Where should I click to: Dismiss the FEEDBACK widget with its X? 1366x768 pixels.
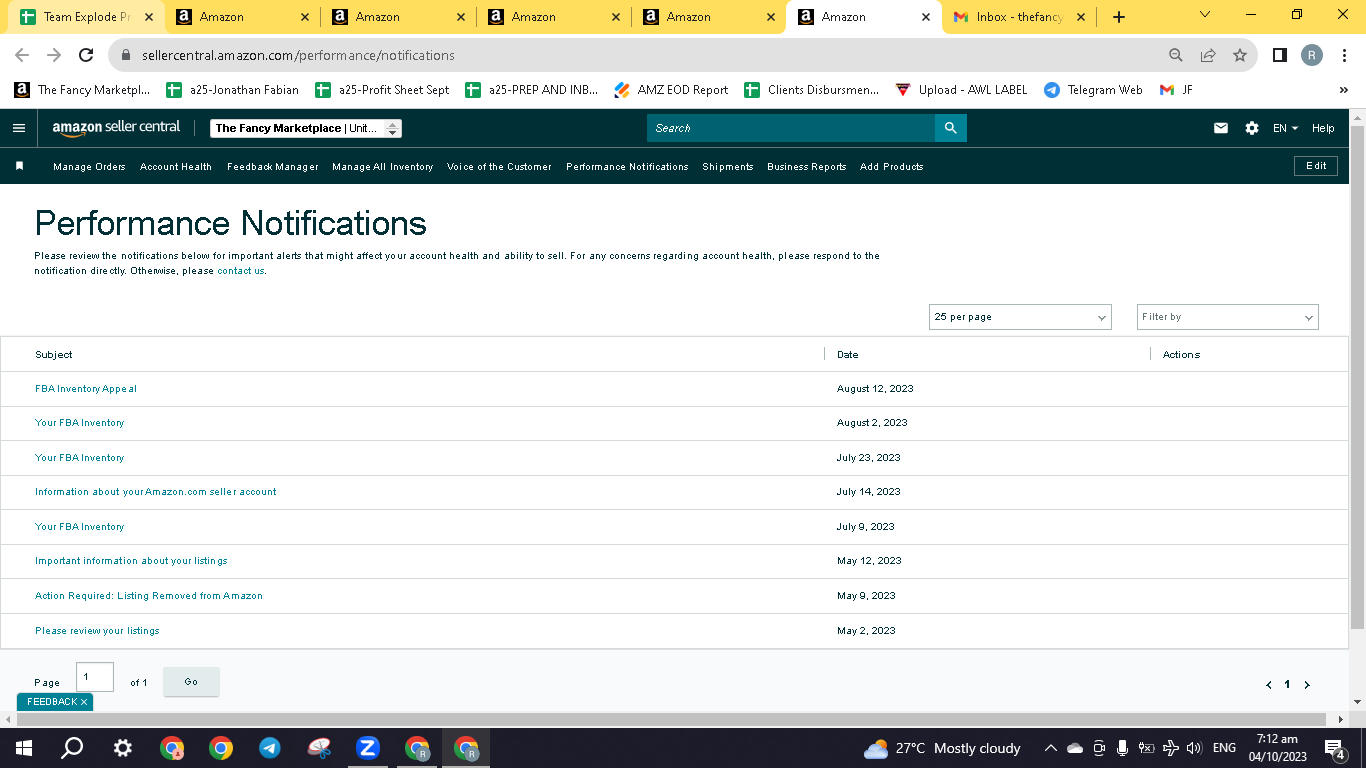coord(84,702)
